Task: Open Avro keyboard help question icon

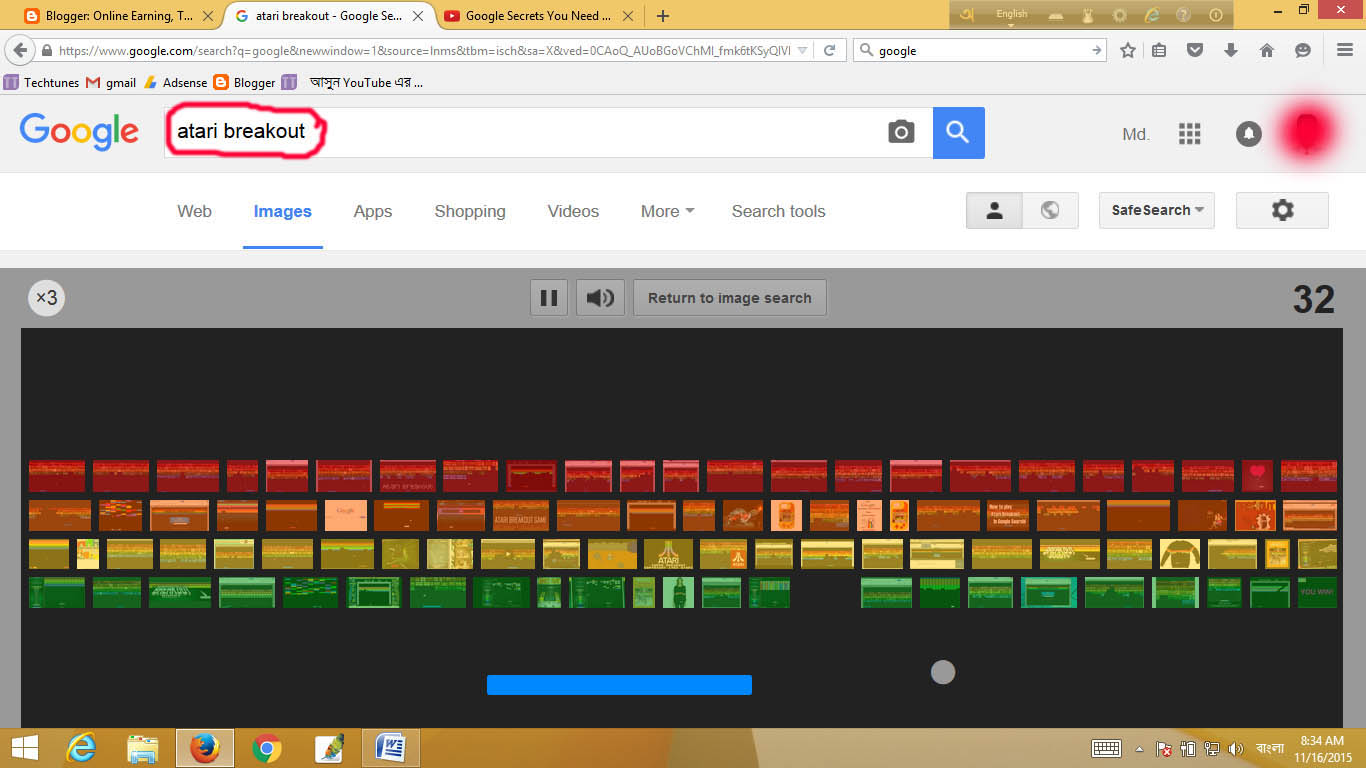Action: tap(1183, 15)
